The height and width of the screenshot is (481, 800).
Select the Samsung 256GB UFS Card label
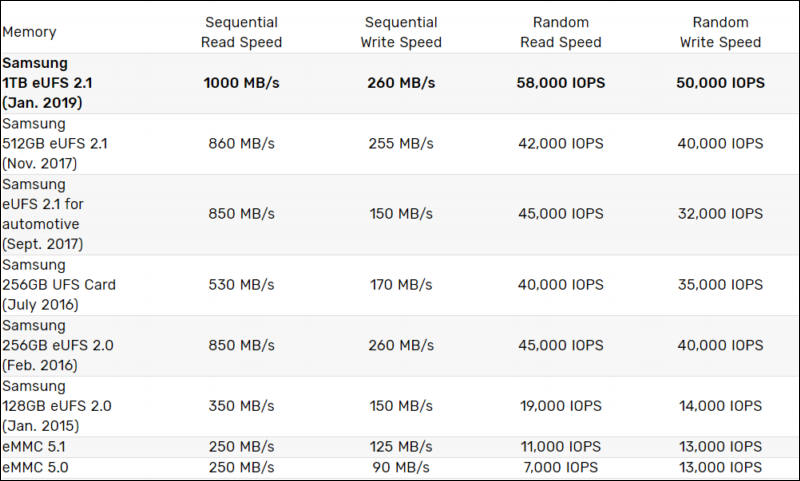tap(59, 285)
